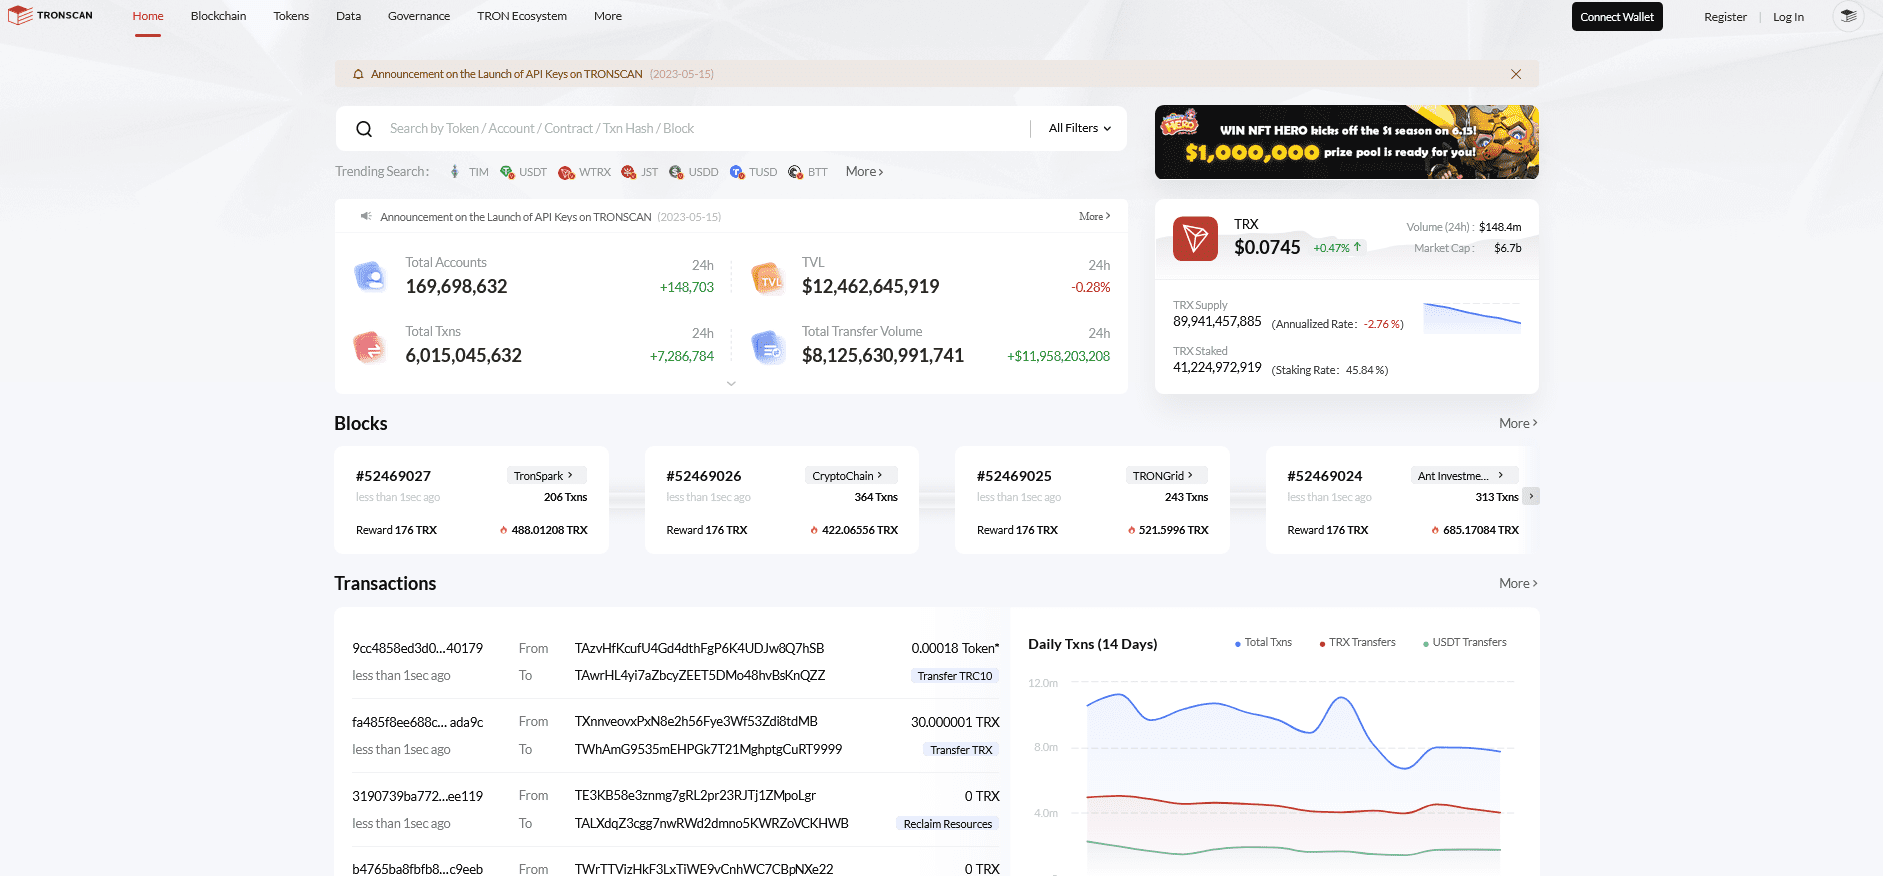This screenshot has width=1883, height=876.
Task: Open block #52469027
Action: pos(393,476)
